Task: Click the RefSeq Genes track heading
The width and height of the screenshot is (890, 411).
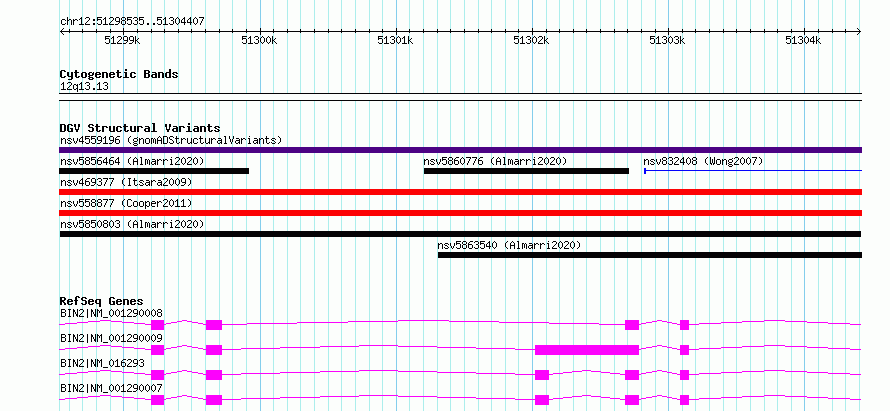Action: click(x=102, y=301)
